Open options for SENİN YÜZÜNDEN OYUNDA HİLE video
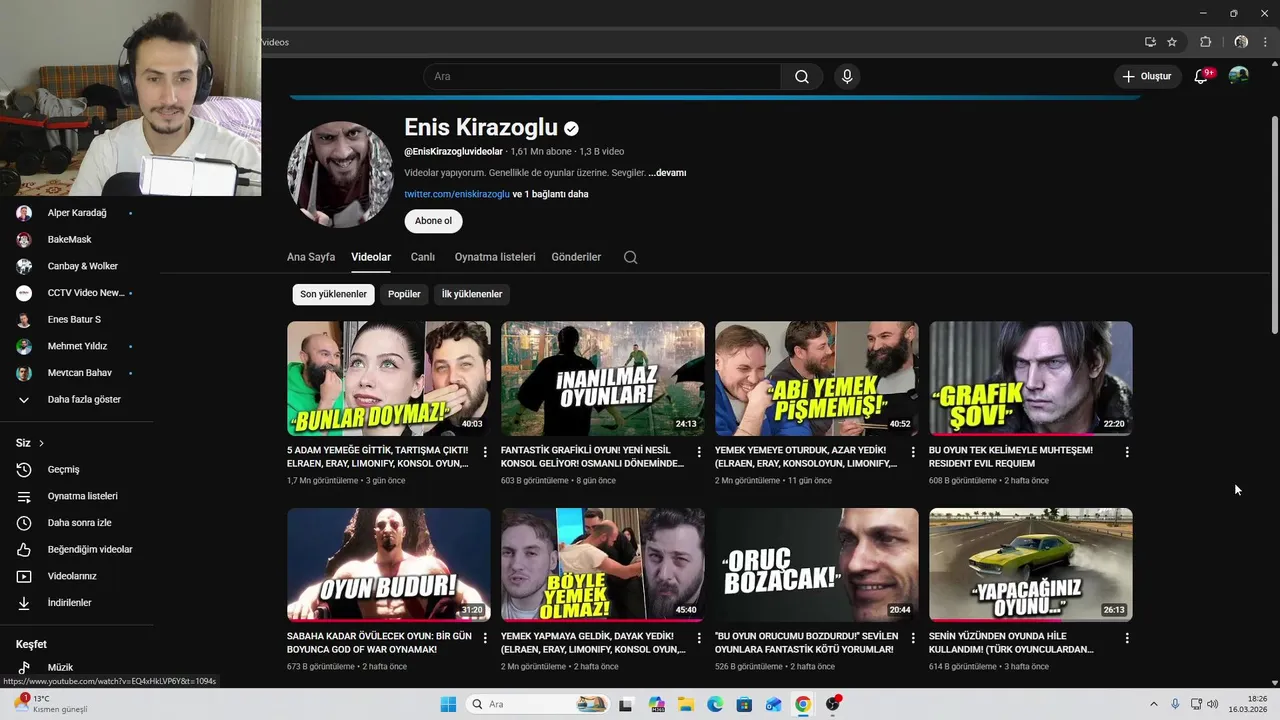Image resolution: width=1280 pixels, height=720 pixels. point(1127,638)
